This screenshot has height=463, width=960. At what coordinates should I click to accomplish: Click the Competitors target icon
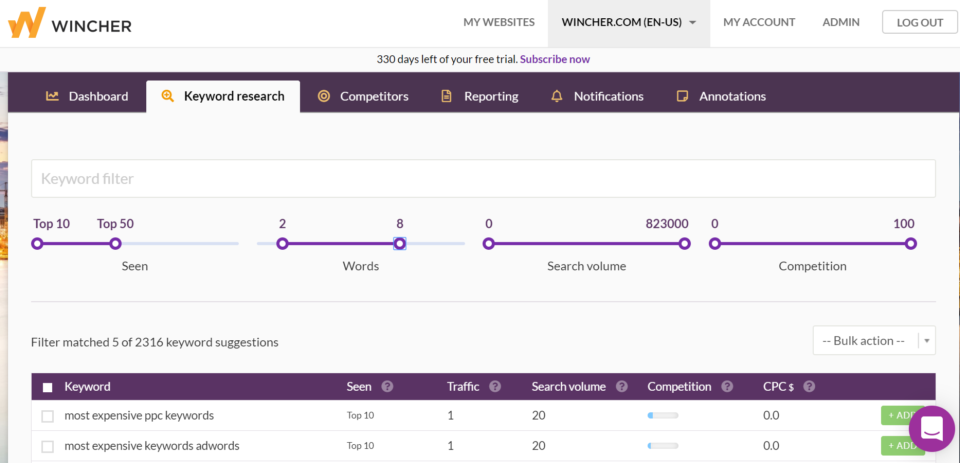[x=324, y=96]
